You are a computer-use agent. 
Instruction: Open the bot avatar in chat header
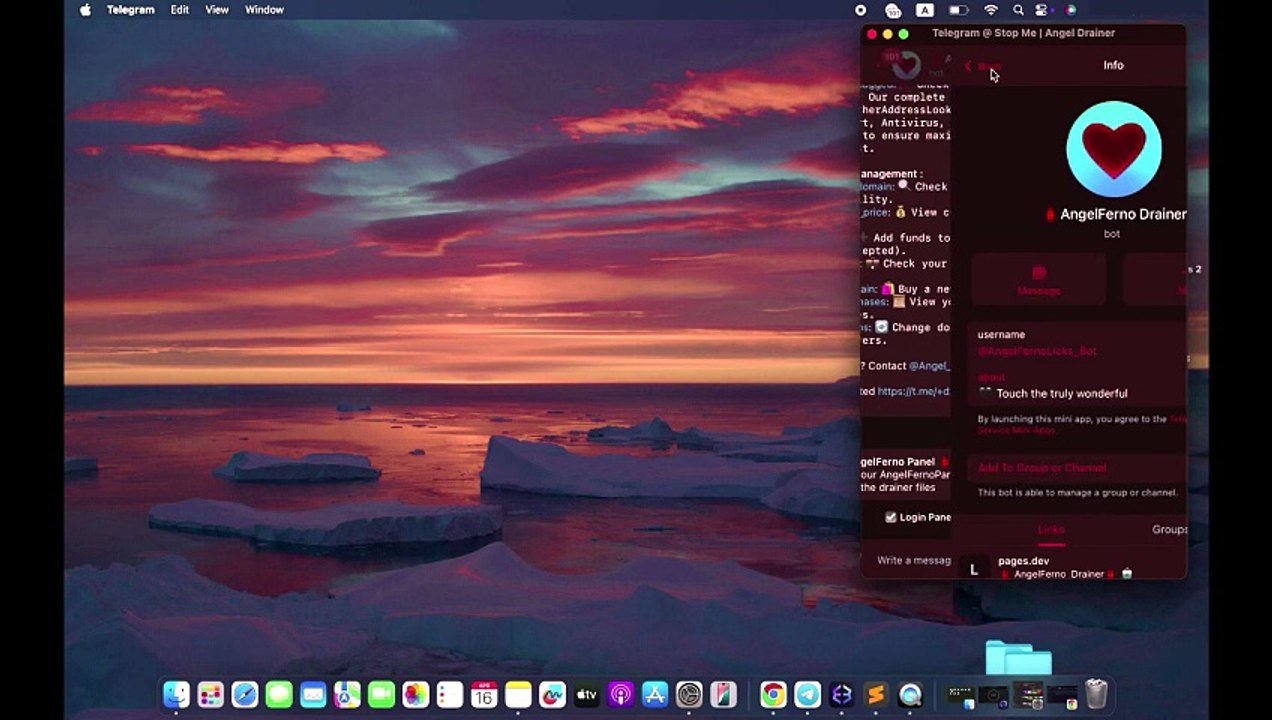click(x=905, y=65)
